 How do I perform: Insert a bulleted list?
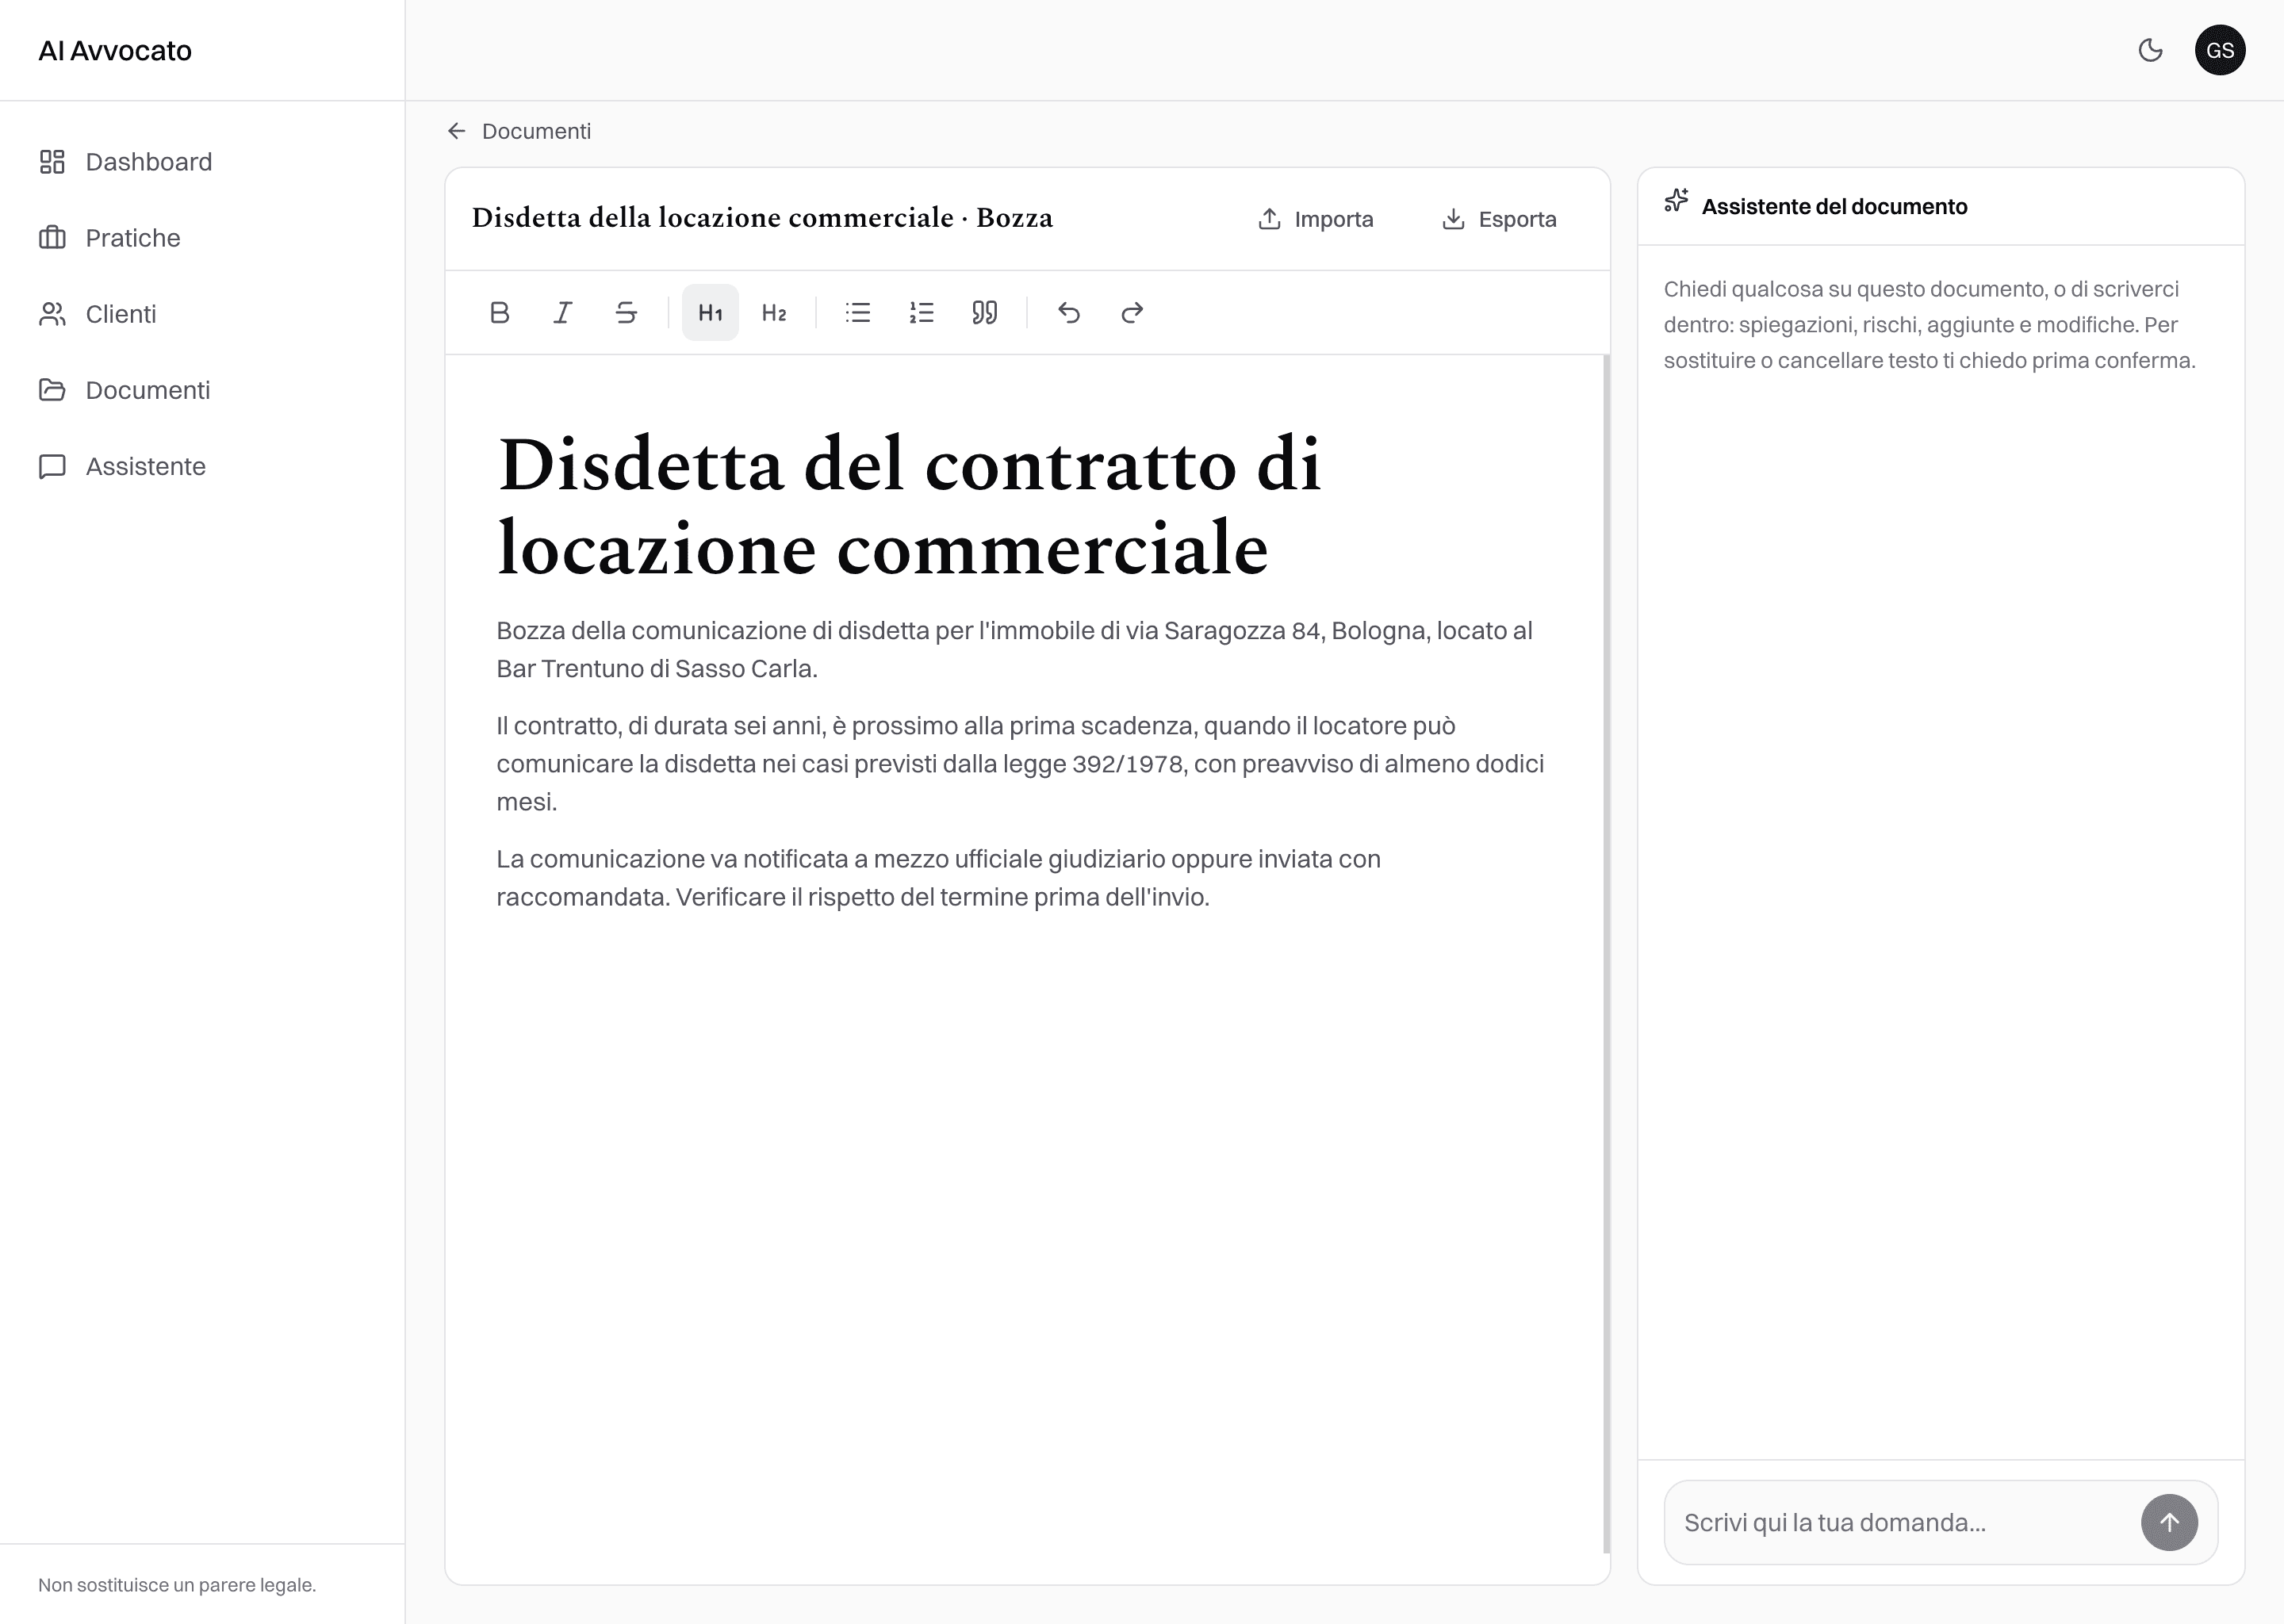(858, 313)
